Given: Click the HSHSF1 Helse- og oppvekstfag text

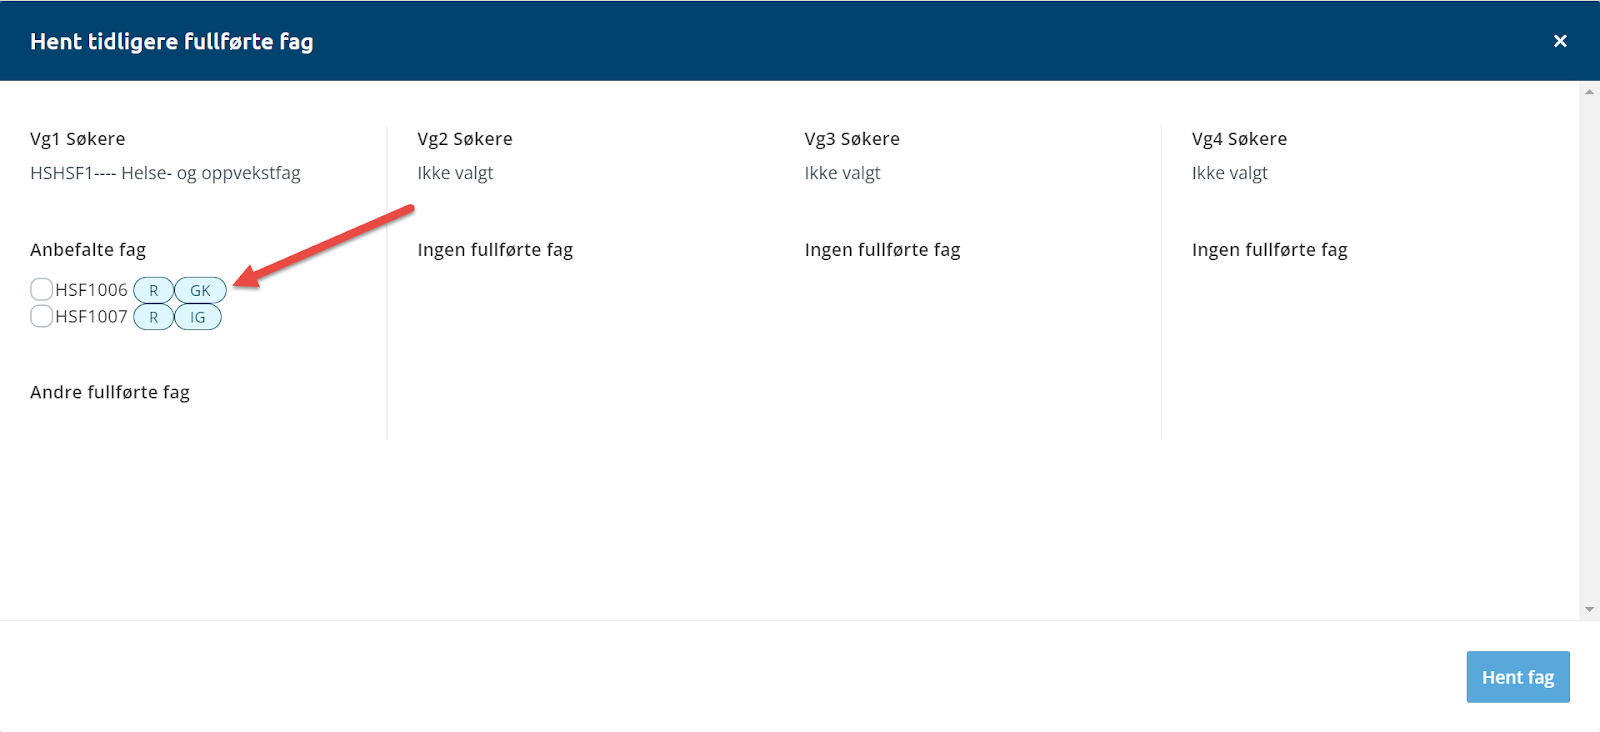Looking at the screenshot, I should pyautogui.click(x=165, y=173).
